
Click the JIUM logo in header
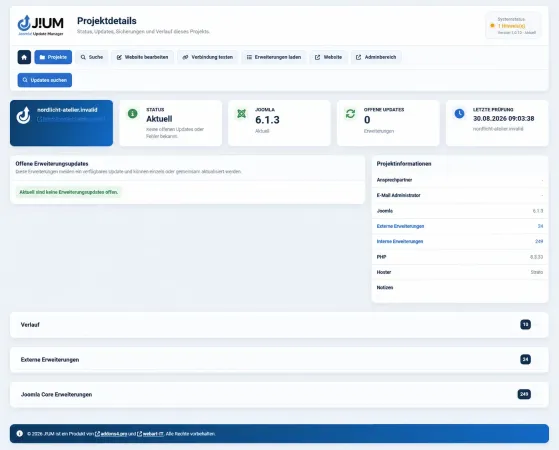pos(41,25)
